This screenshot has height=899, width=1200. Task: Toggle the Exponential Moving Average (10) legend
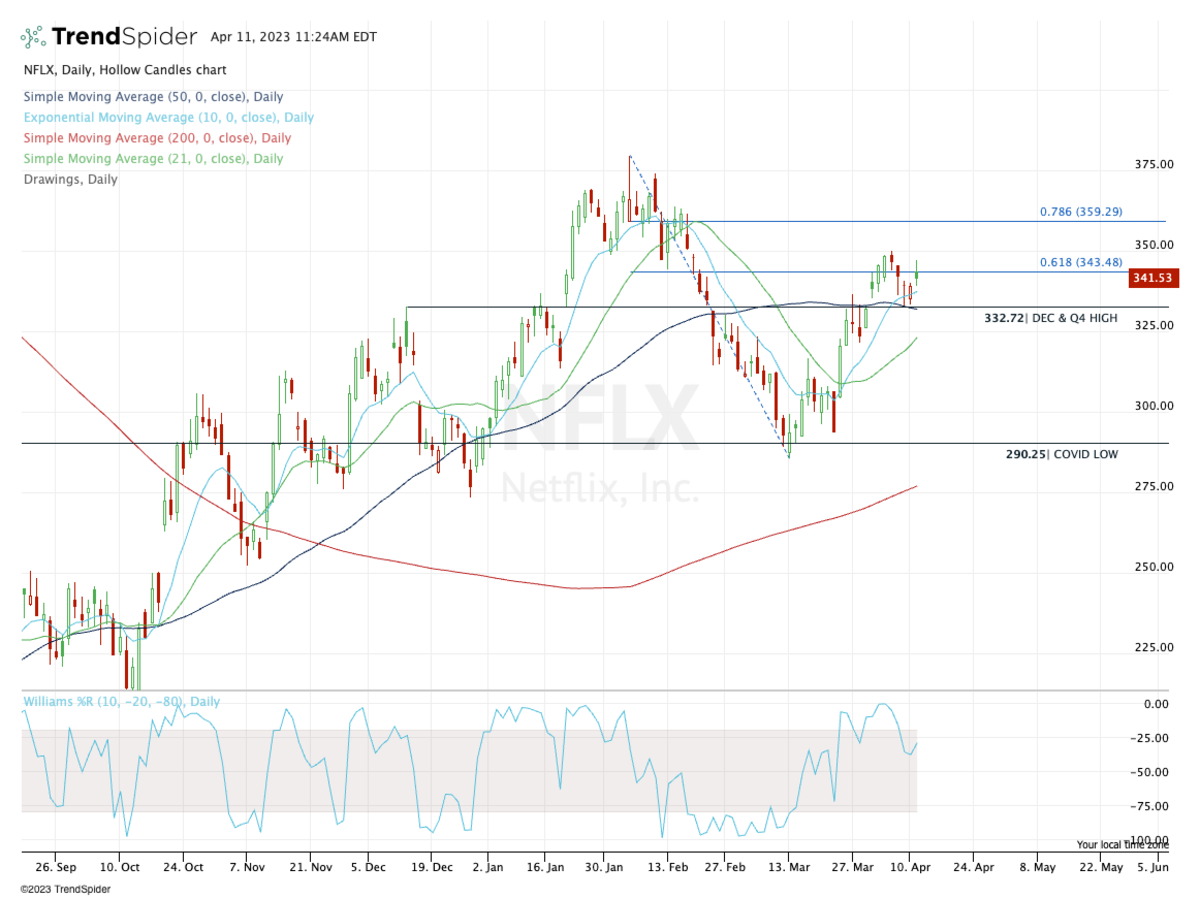point(168,117)
